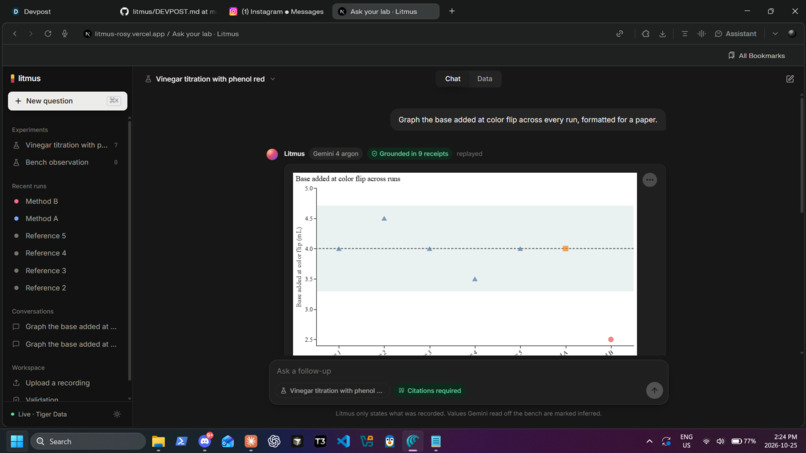Open the chart options ellipsis menu
Screen dimensions: 806x453
650,180
